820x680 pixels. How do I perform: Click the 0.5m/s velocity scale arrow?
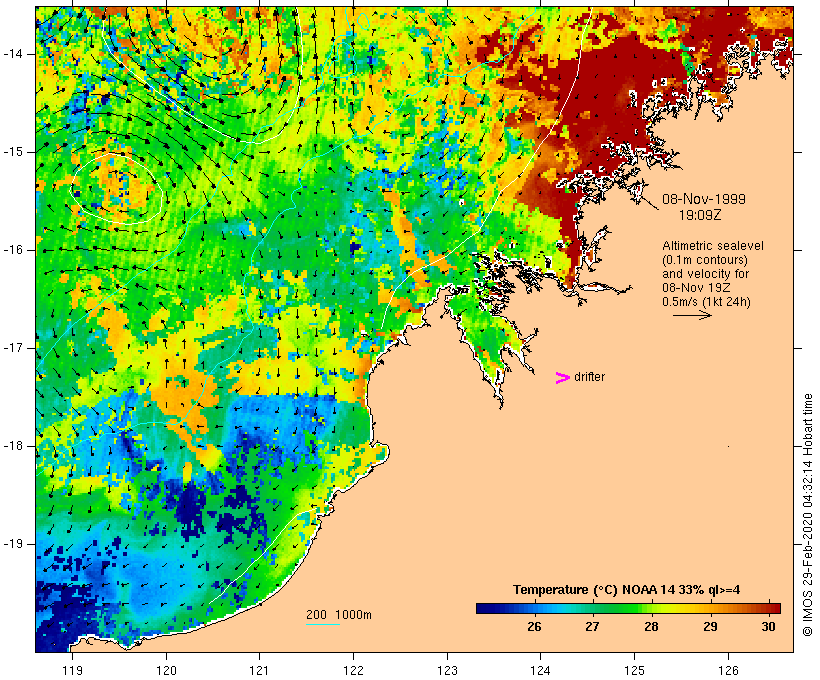point(692,315)
